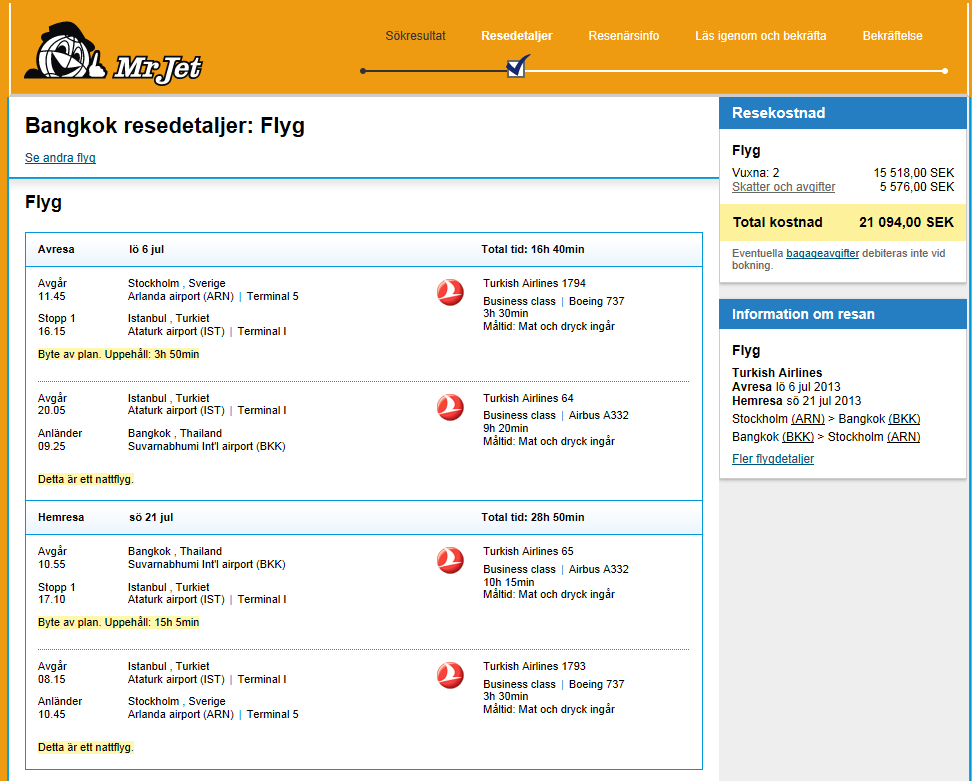
Task: Click the Se andra flyg link
Action: click(60, 158)
